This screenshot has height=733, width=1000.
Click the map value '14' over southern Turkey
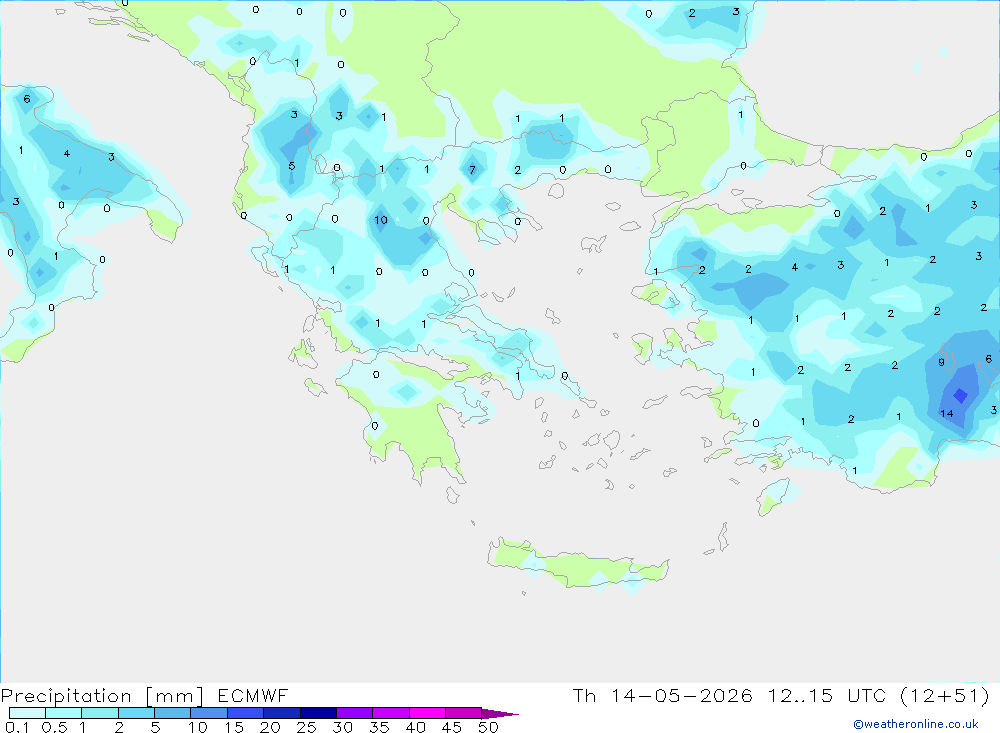point(946,413)
